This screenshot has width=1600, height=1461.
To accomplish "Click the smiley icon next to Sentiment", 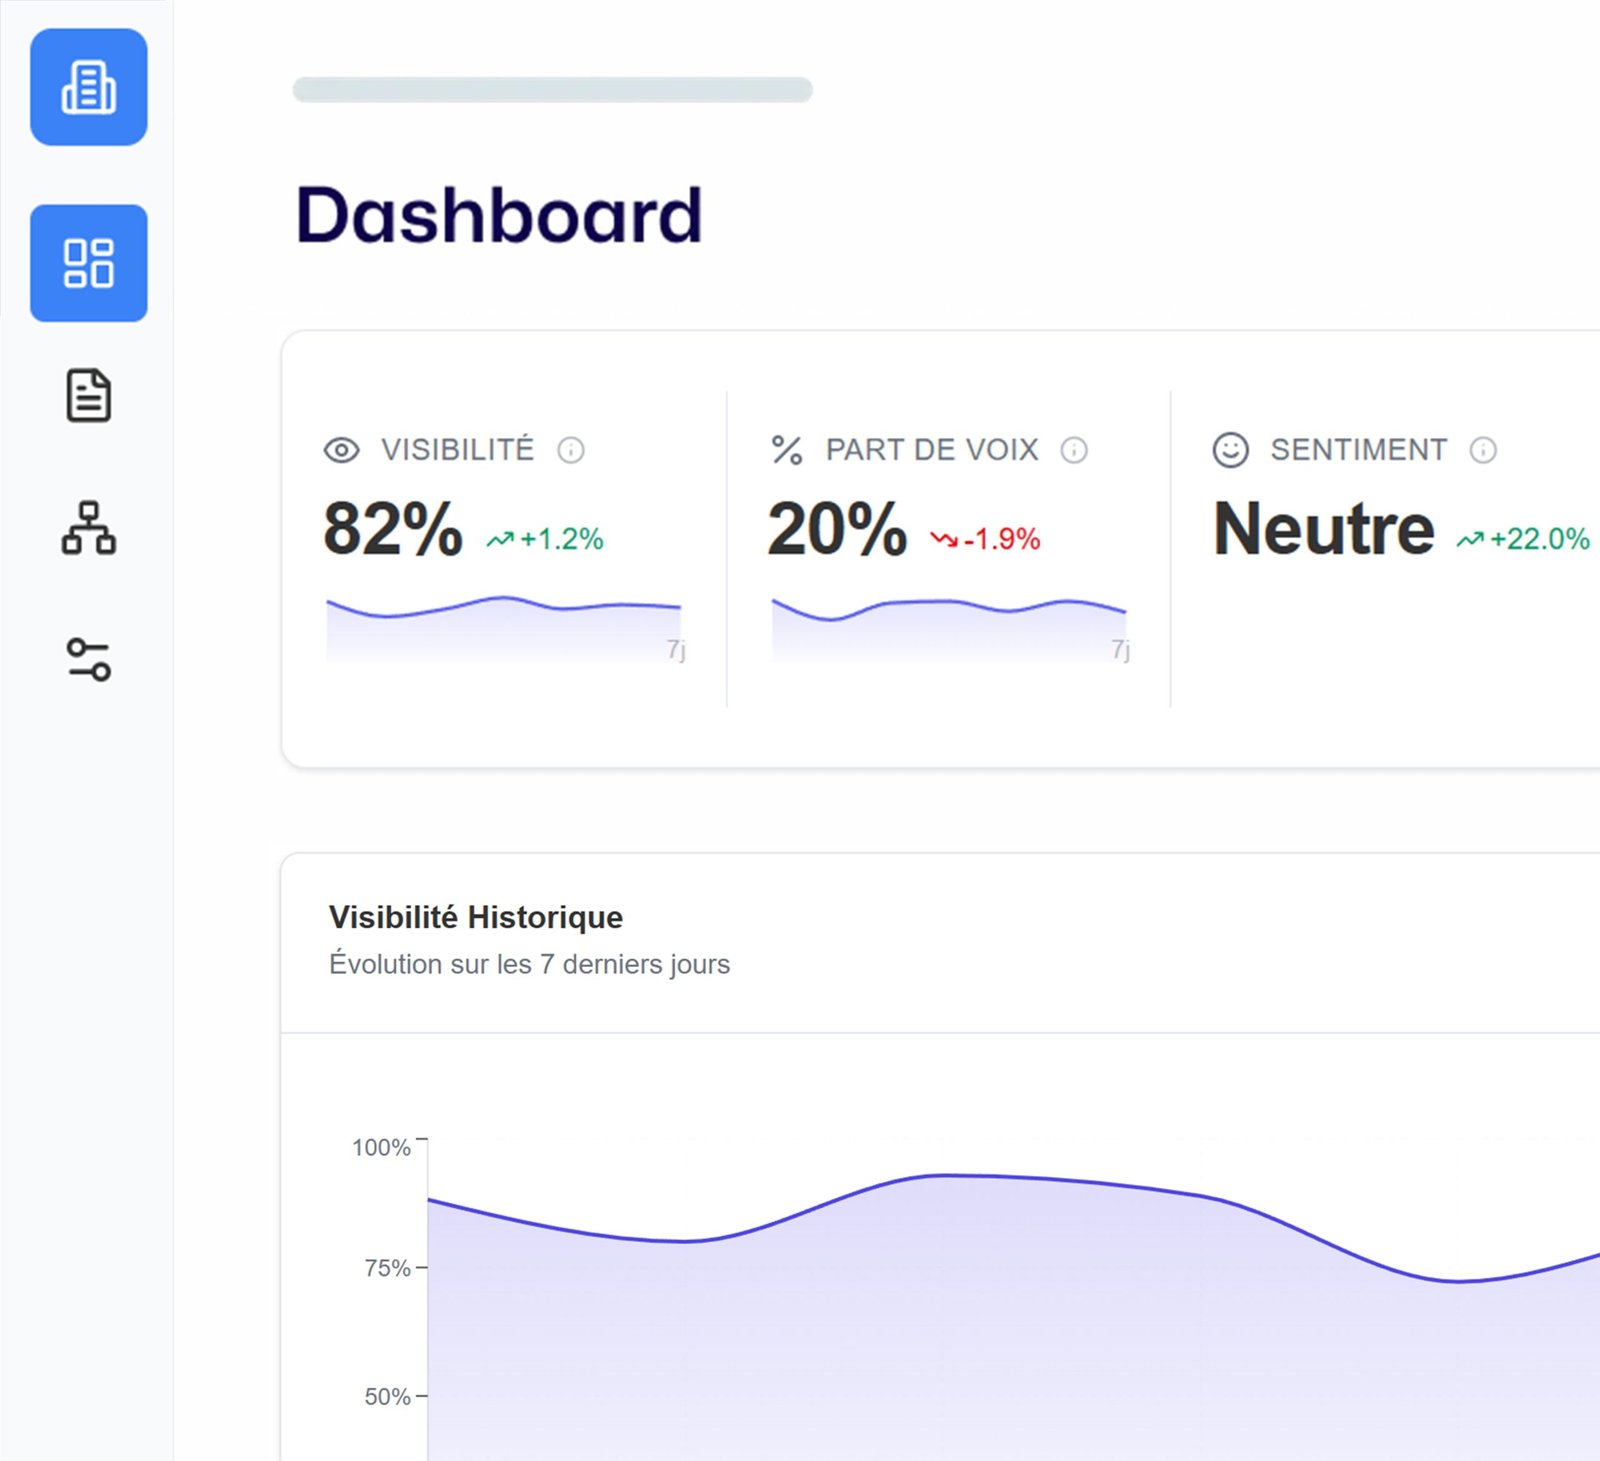I will pos(1230,450).
